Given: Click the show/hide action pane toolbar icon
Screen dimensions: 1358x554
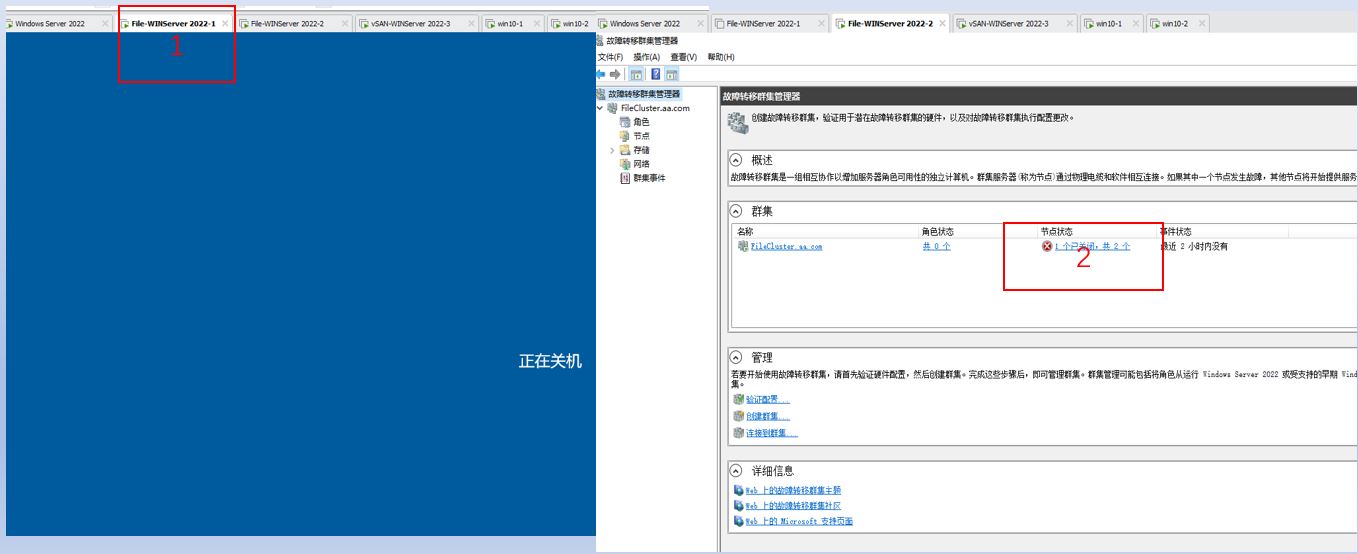Looking at the screenshot, I should pos(672,74).
